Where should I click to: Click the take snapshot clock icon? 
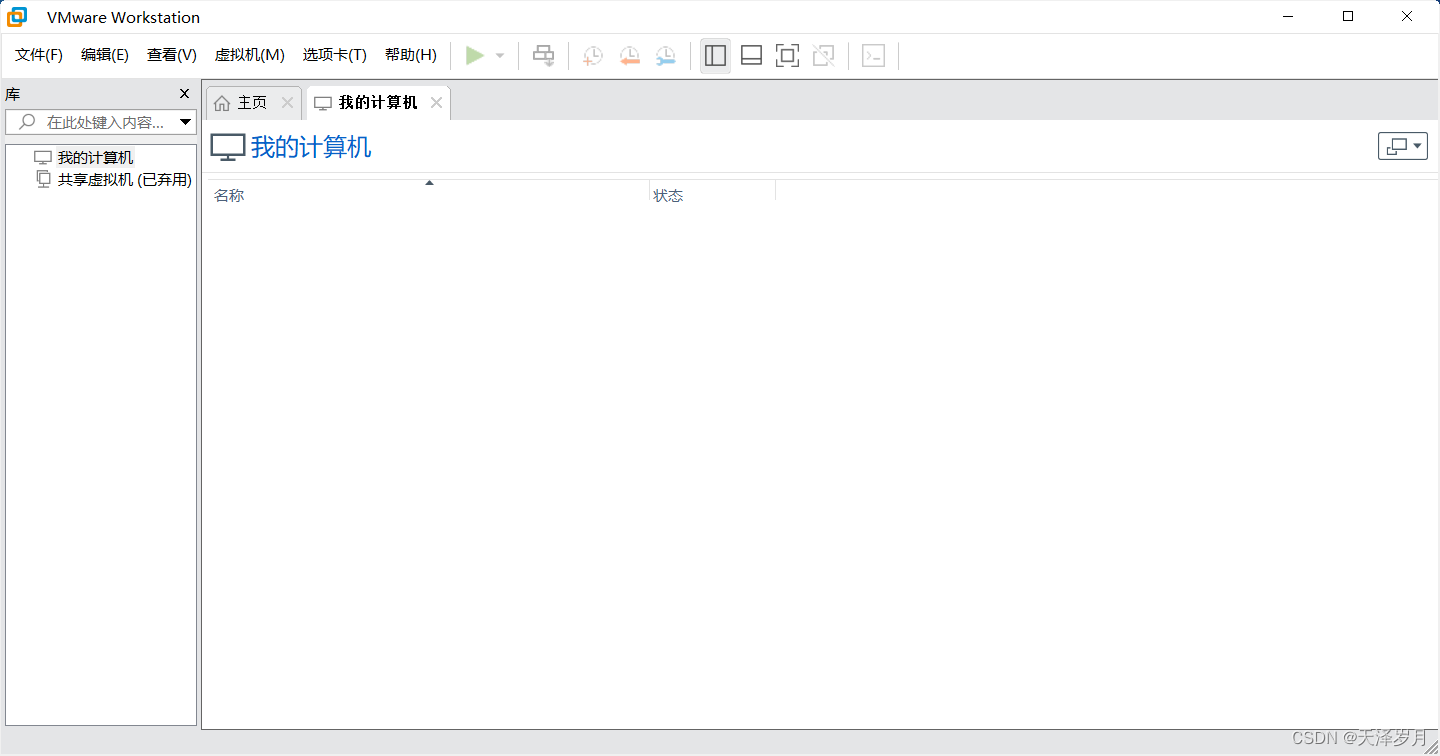click(x=593, y=56)
